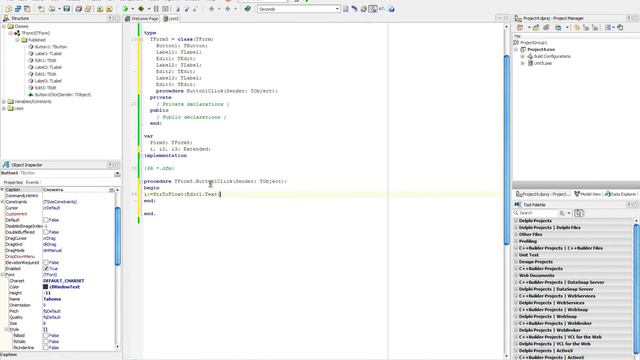Switch to Events tab in Object Inspector
The height and width of the screenshot is (360, 640).
(32, 182)
